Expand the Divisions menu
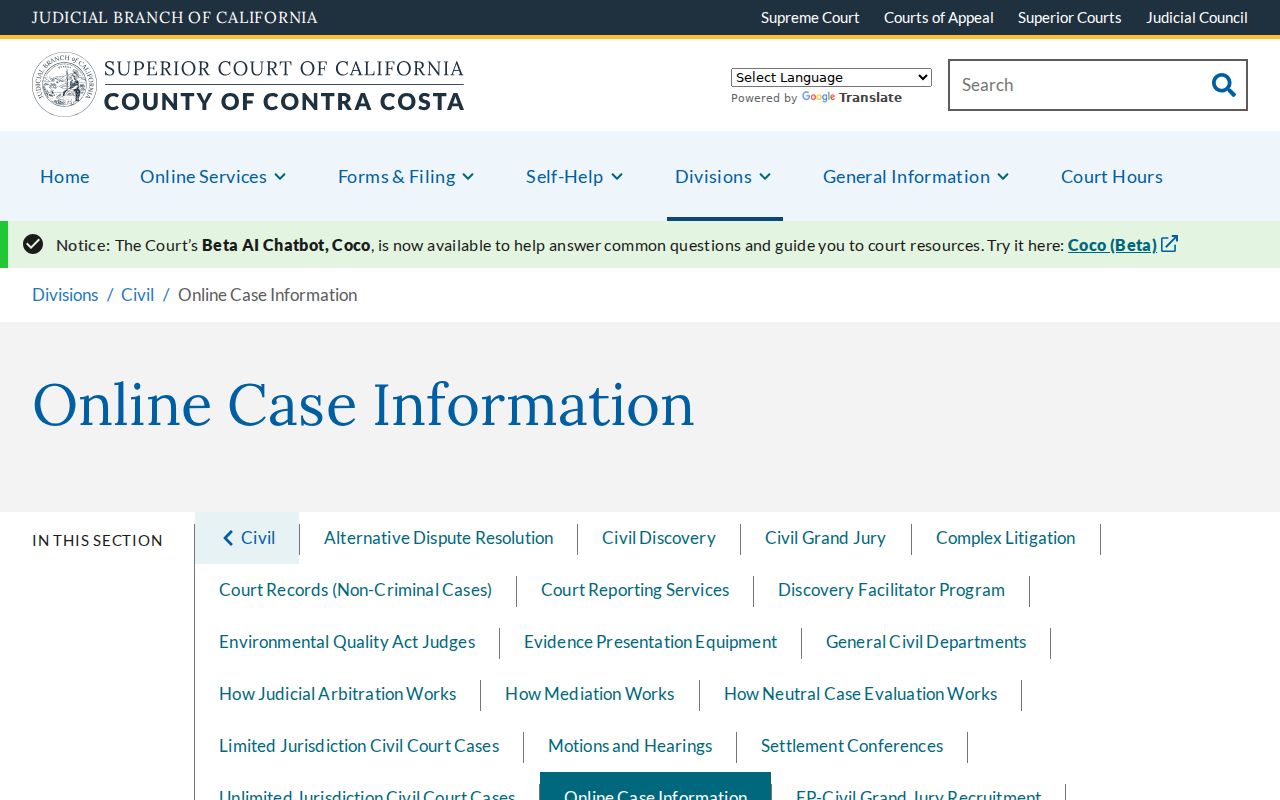 click(x=724, y=176)
